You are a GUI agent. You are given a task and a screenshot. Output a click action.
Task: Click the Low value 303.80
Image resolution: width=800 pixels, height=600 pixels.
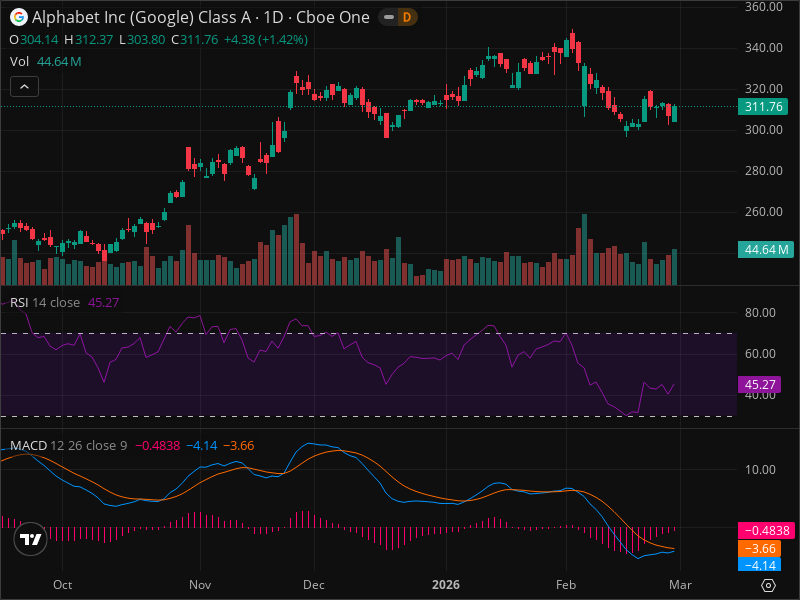pos(146,40)
